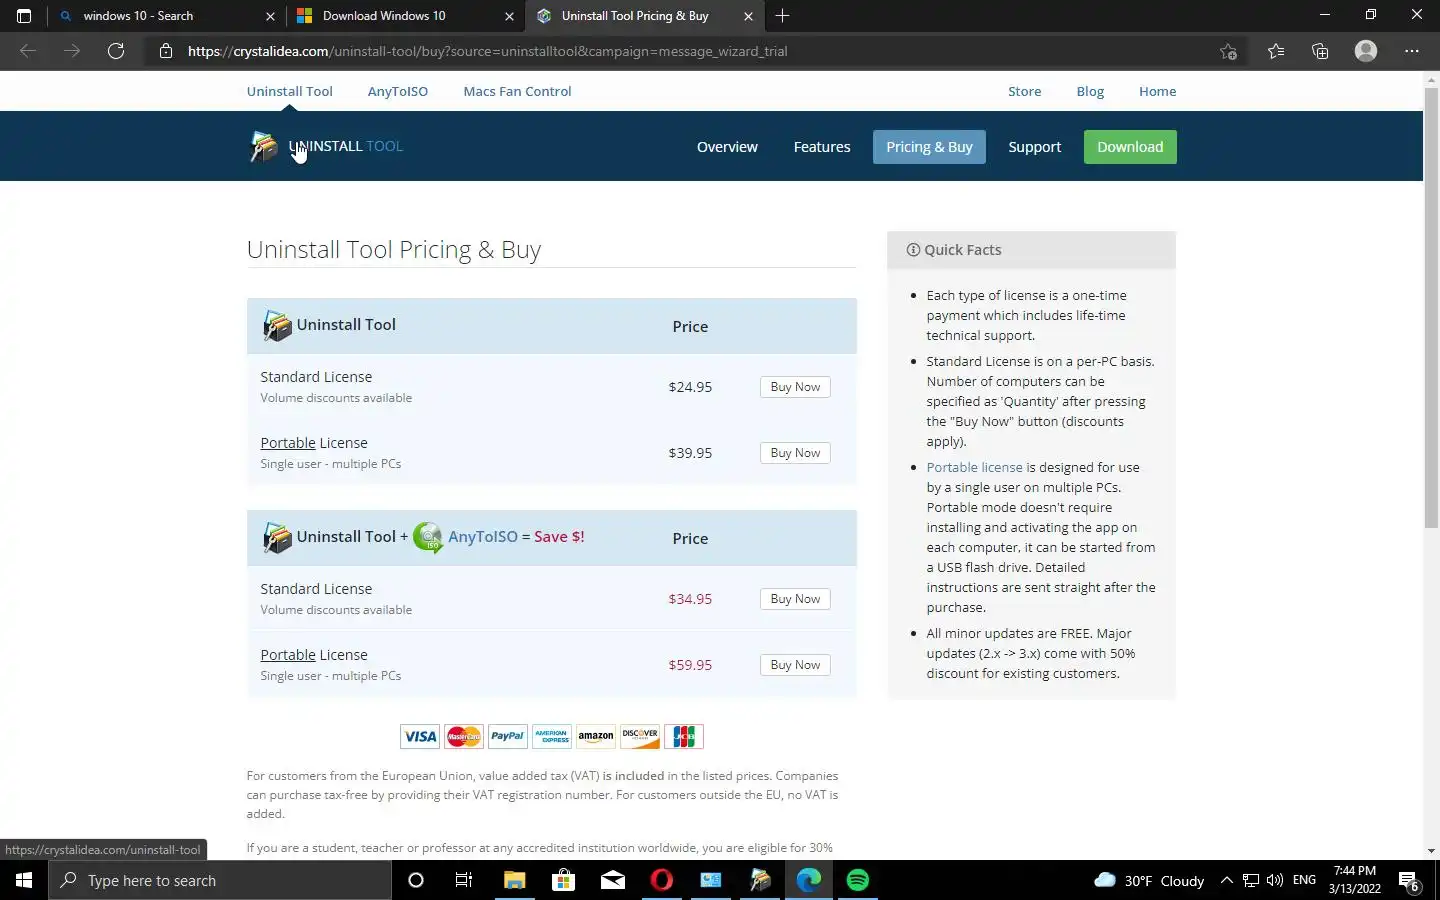Click the Uninstall Tool link in top bar
This screenshot has height=900, width=1440.
[289, 91]
